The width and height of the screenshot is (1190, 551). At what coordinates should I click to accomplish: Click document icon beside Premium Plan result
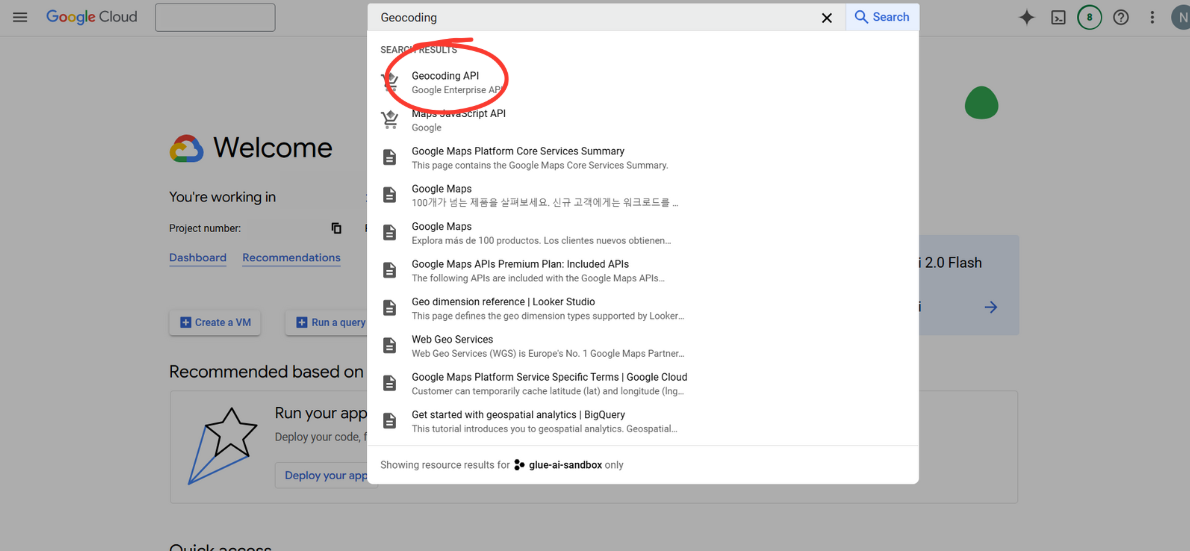pos(389,270)
